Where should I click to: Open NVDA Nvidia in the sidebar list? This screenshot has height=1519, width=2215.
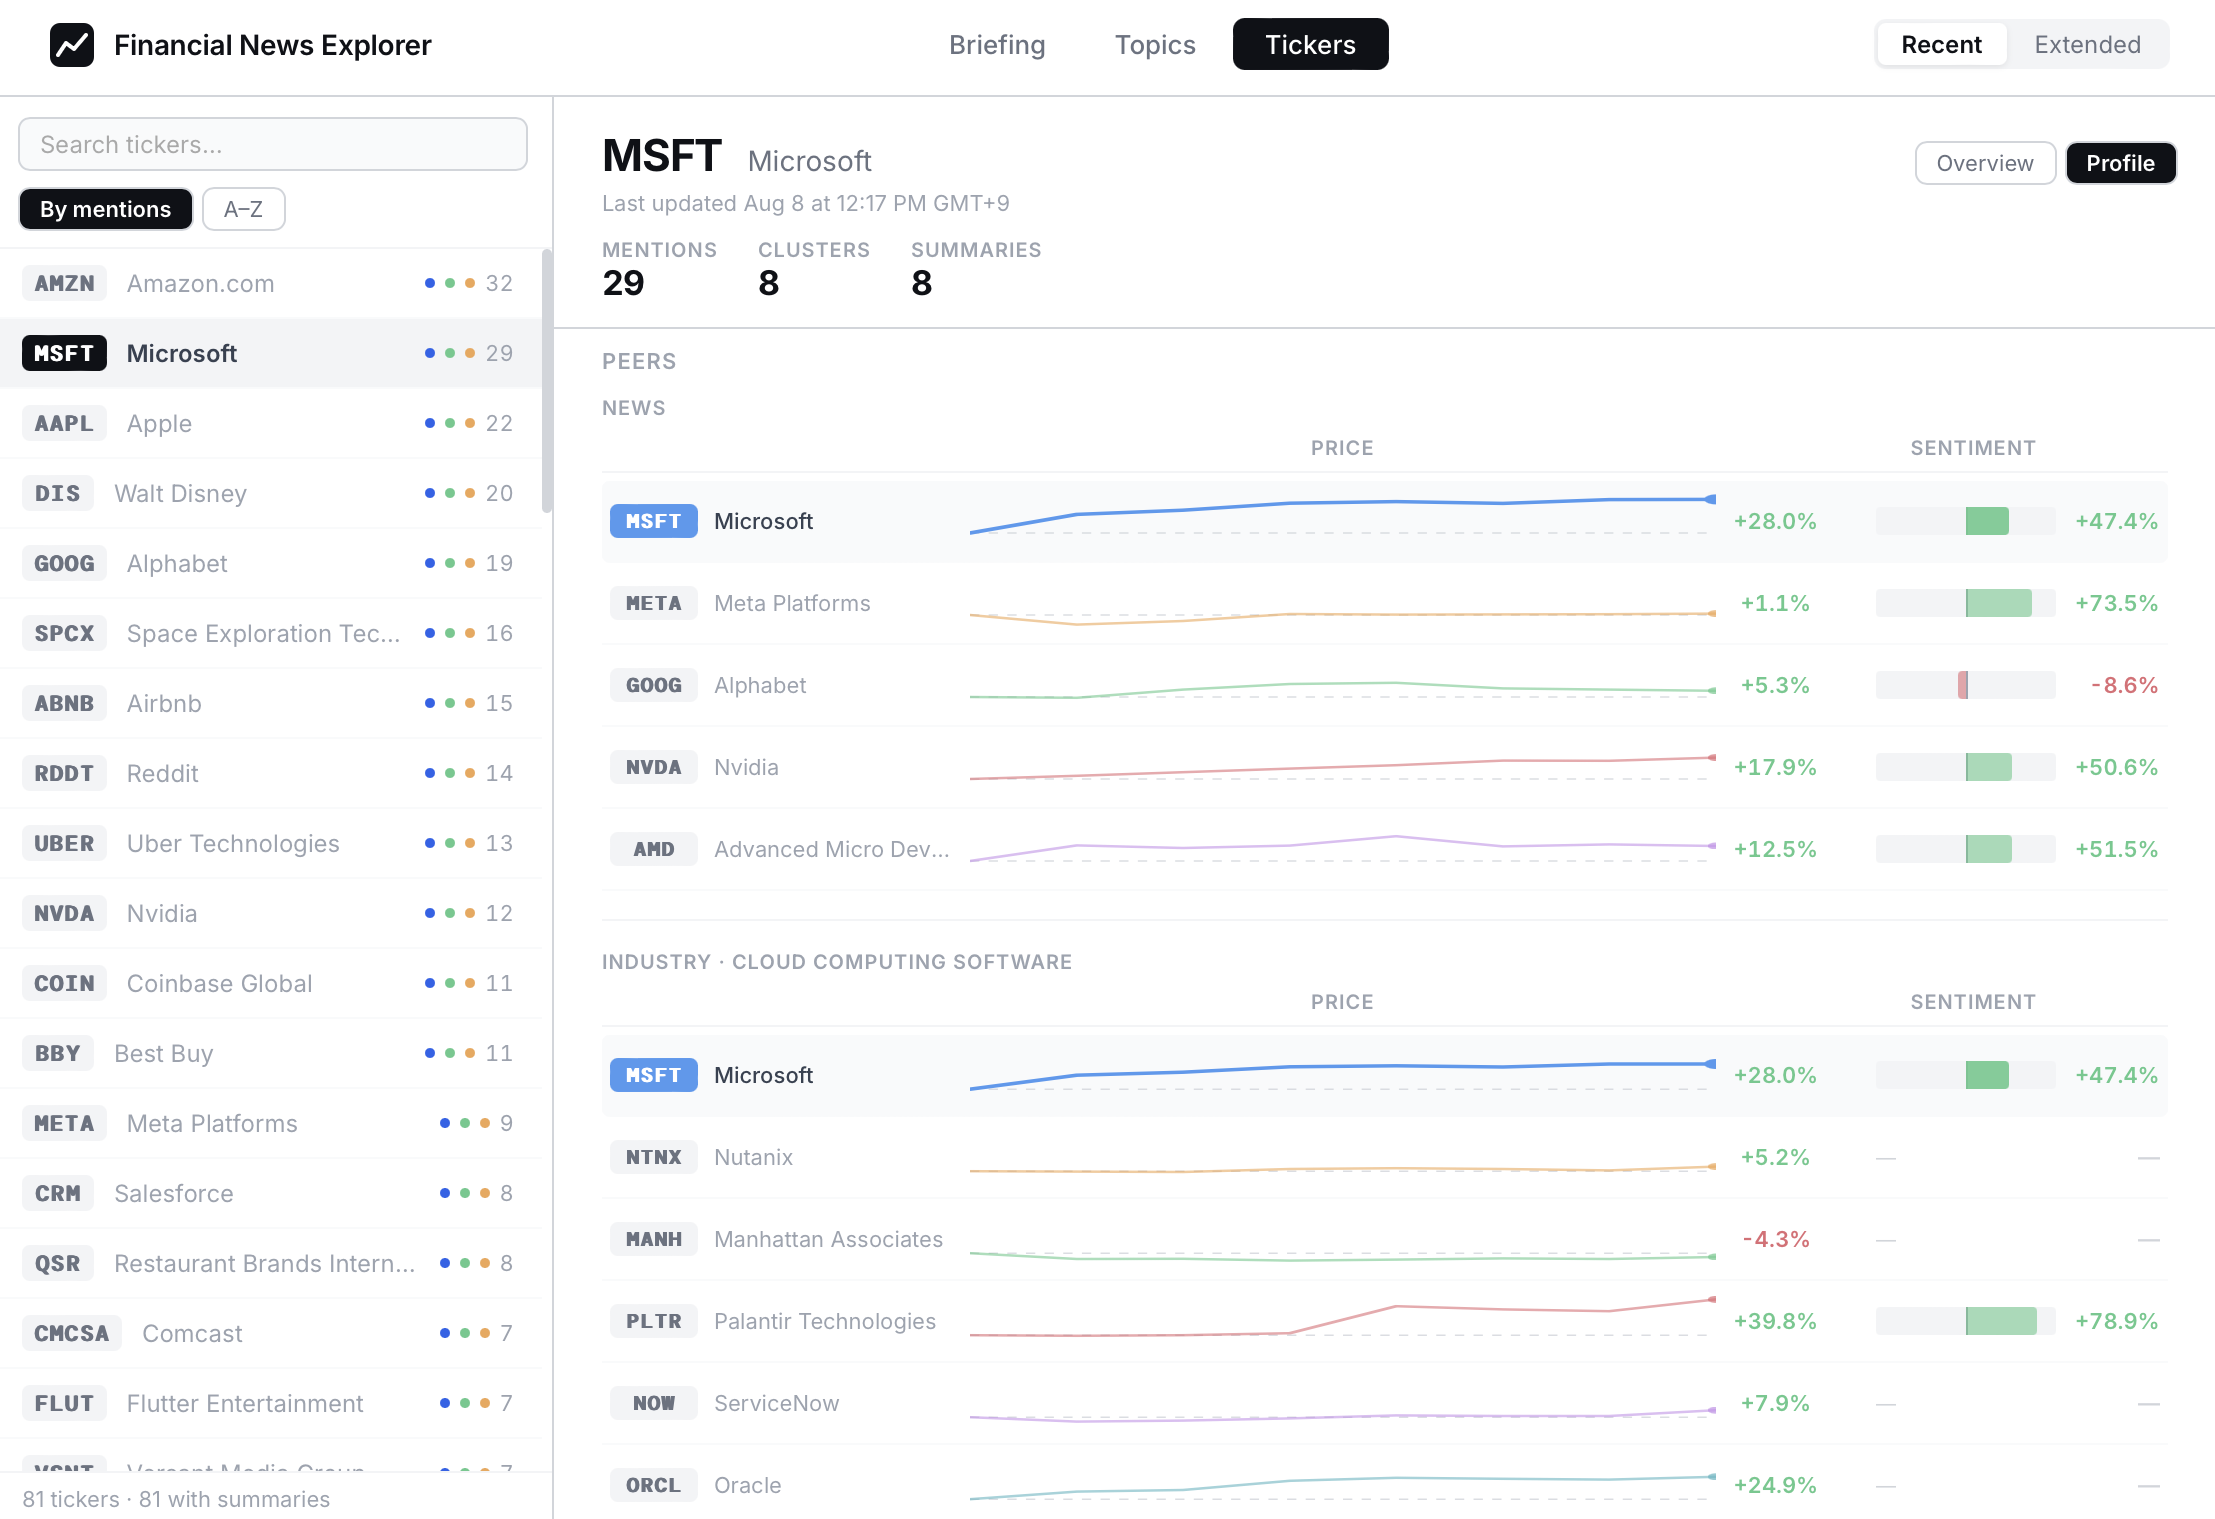tap(271, 913)
